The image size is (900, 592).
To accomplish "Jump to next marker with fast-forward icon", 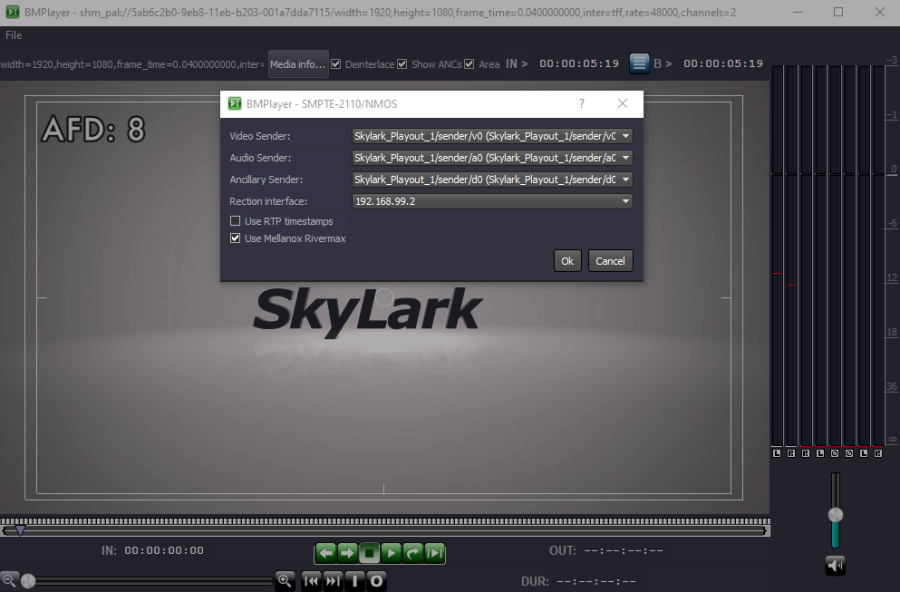I will pos(333,581).
